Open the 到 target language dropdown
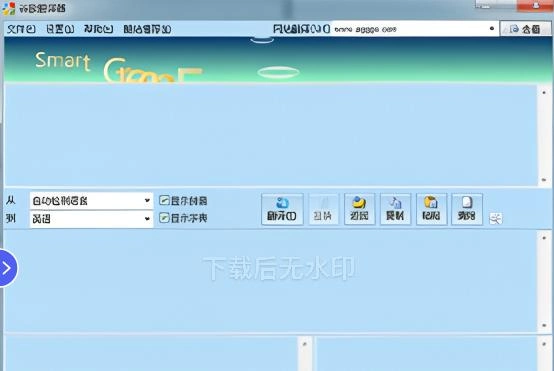Viewport: 554px width, 371px height. (x=92, y=219)
